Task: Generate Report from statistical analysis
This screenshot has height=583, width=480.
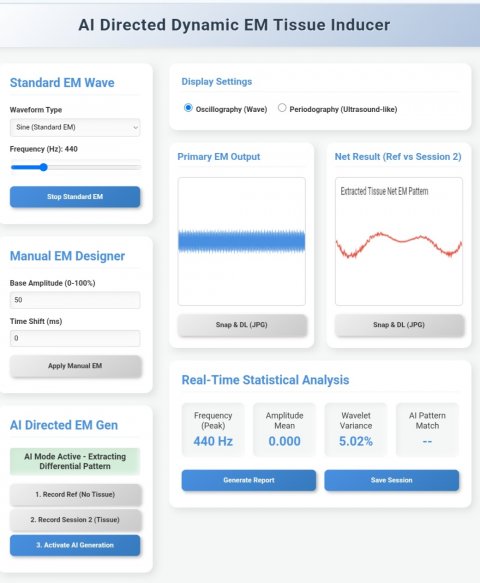Action: tap(249, 480)
